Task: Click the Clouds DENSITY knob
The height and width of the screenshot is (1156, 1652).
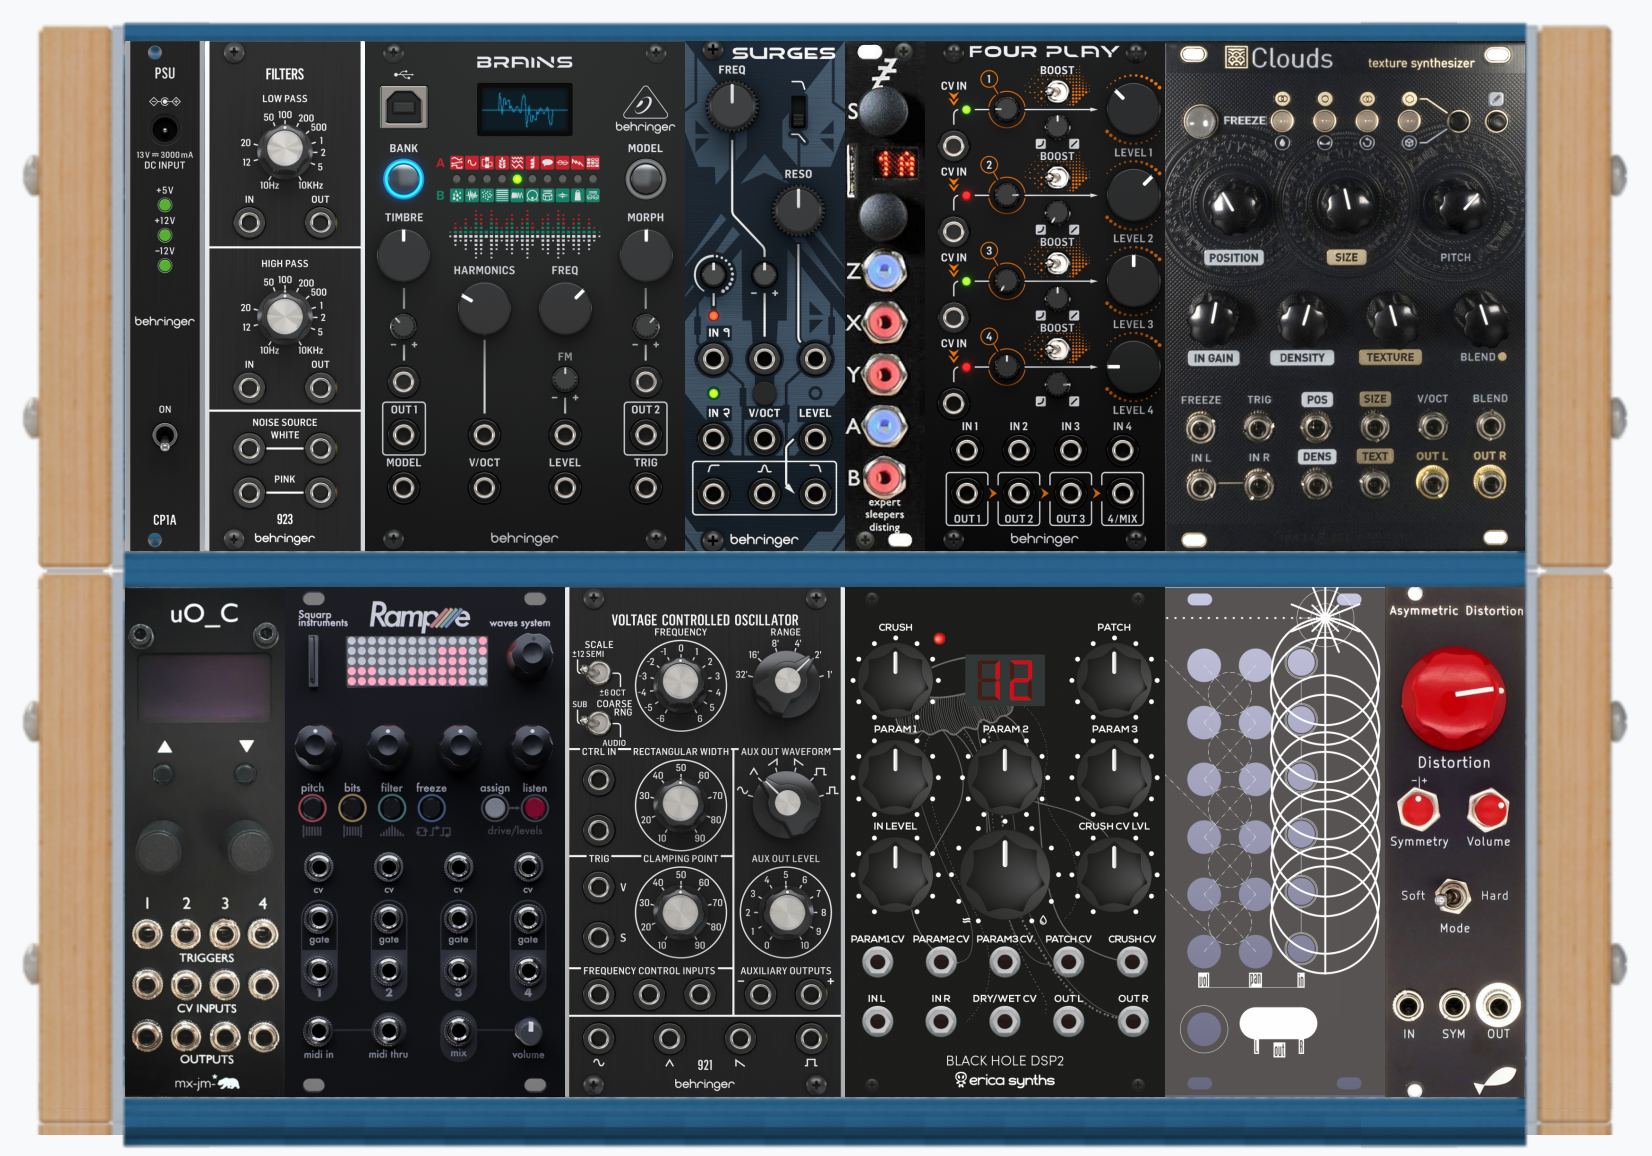Action: click(x=1302, y=317)
